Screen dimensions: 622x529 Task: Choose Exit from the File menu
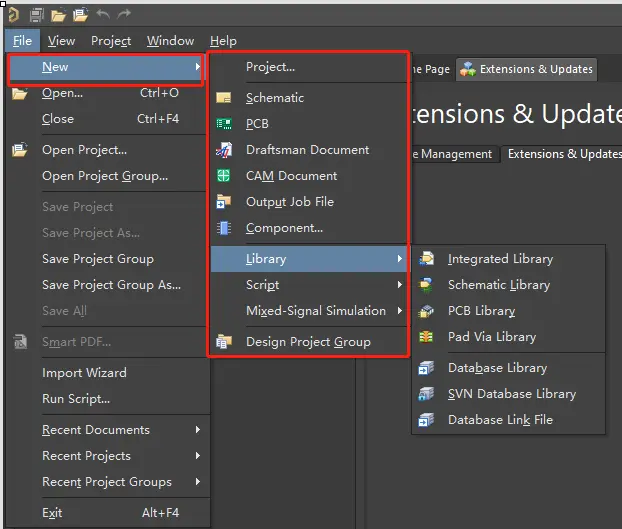[x=106, y=512]
